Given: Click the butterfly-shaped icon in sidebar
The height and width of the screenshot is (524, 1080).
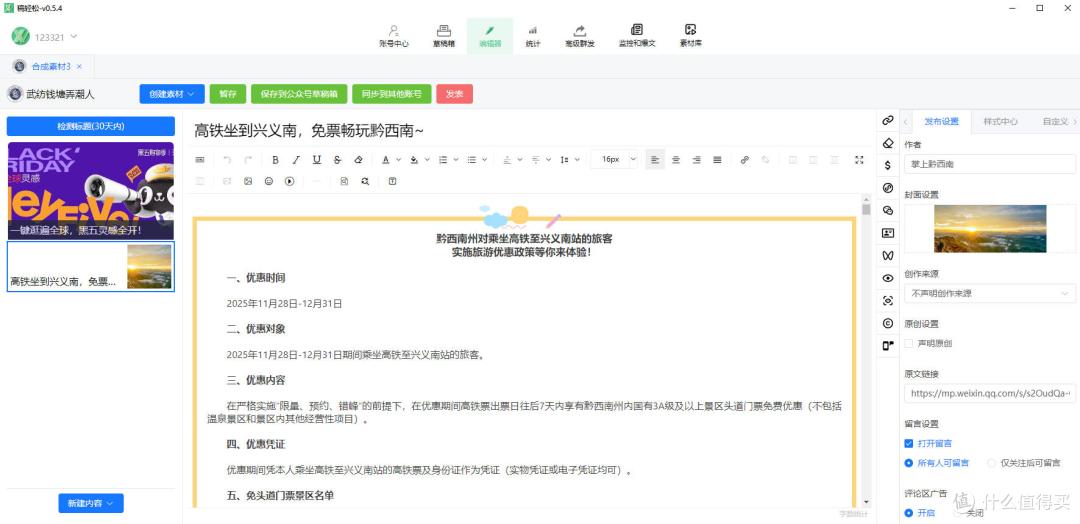Looking at the screenshot, I should pyautogui.click(x=888, y=255).
